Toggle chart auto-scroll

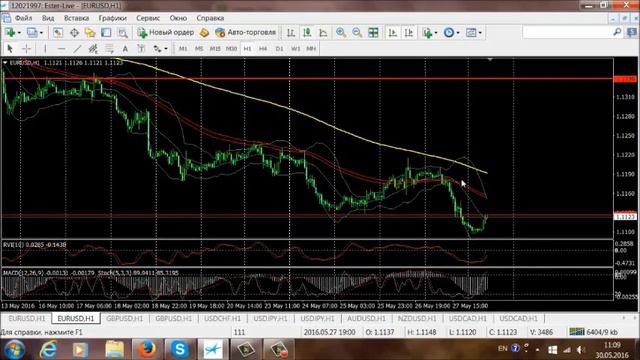coord(392,33)
